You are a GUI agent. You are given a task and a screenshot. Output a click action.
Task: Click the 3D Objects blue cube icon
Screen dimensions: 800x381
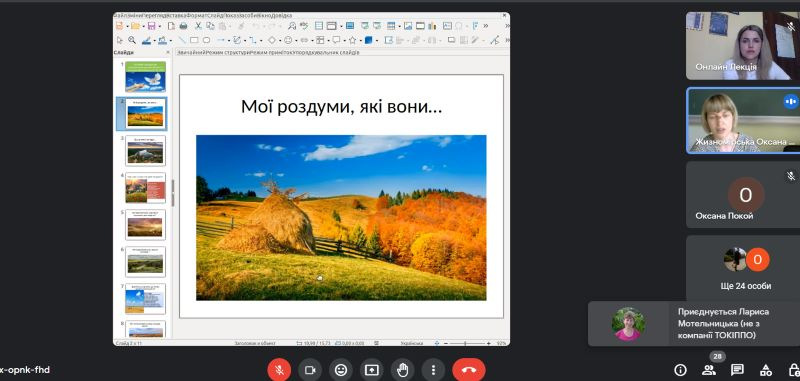pyautogui.click(x=368, y=40)
